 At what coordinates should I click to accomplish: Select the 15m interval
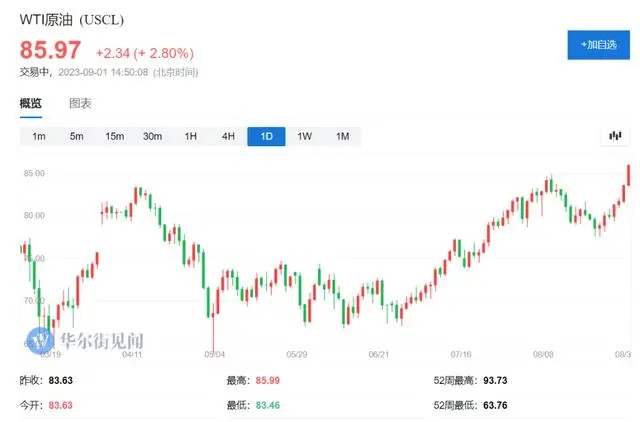[x=115, y=136]
